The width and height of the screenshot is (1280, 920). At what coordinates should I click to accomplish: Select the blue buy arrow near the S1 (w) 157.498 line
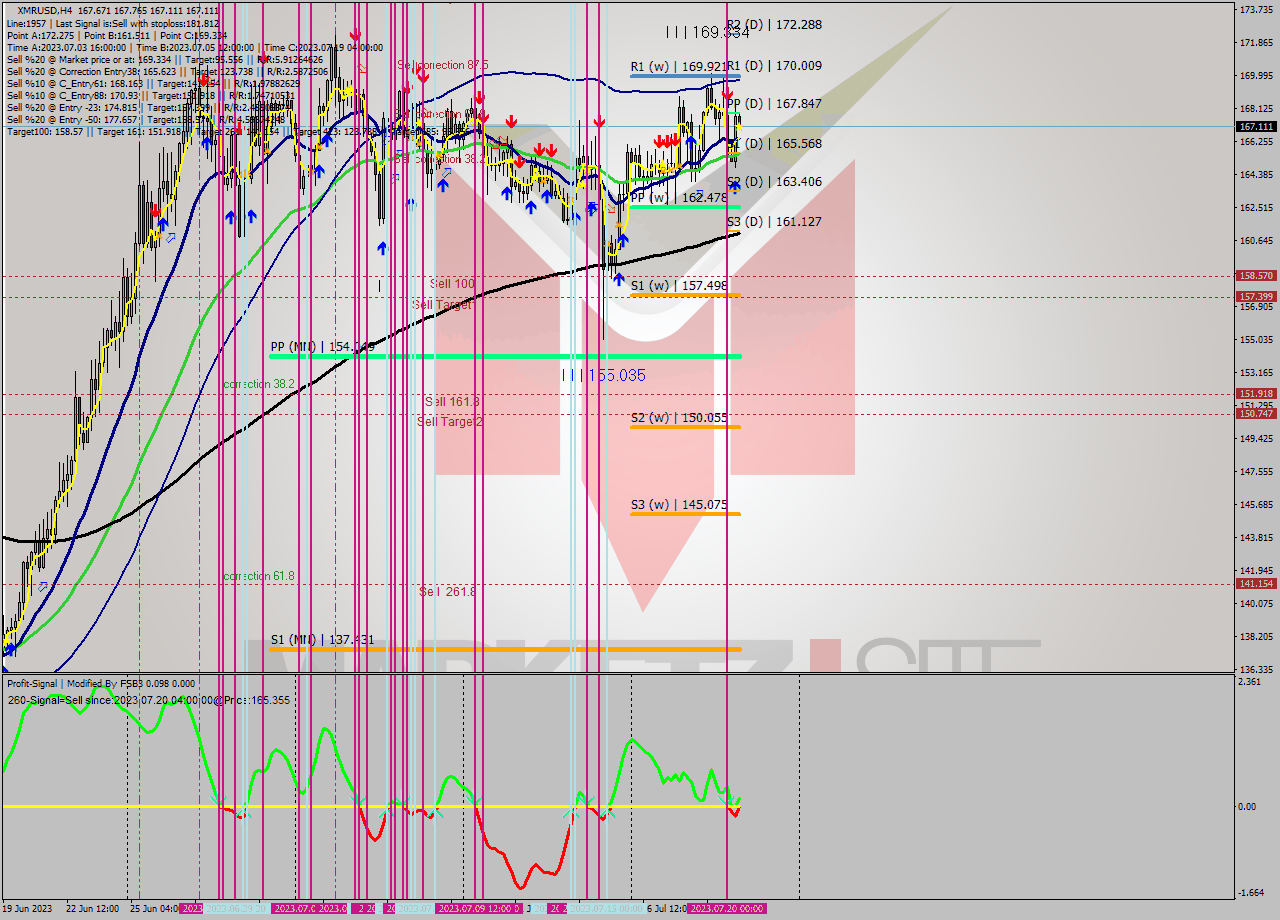[619, 278]
